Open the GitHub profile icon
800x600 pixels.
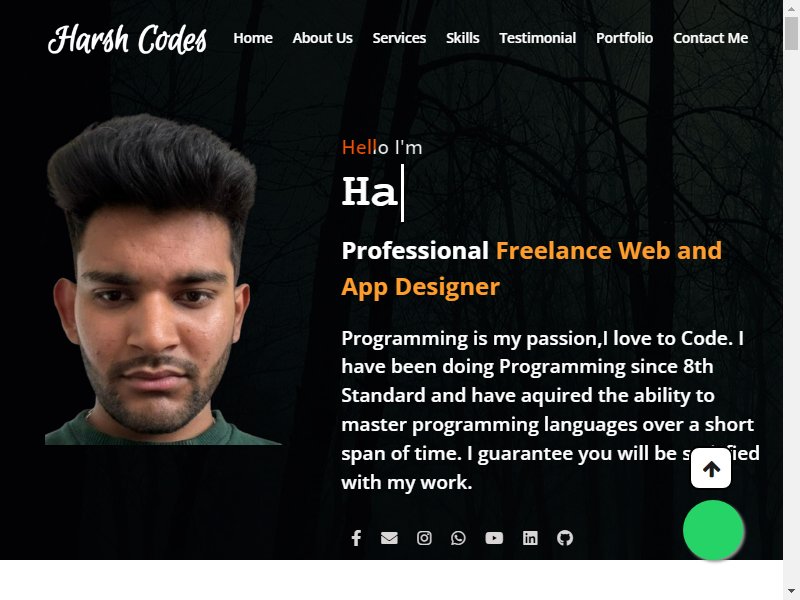565,538
